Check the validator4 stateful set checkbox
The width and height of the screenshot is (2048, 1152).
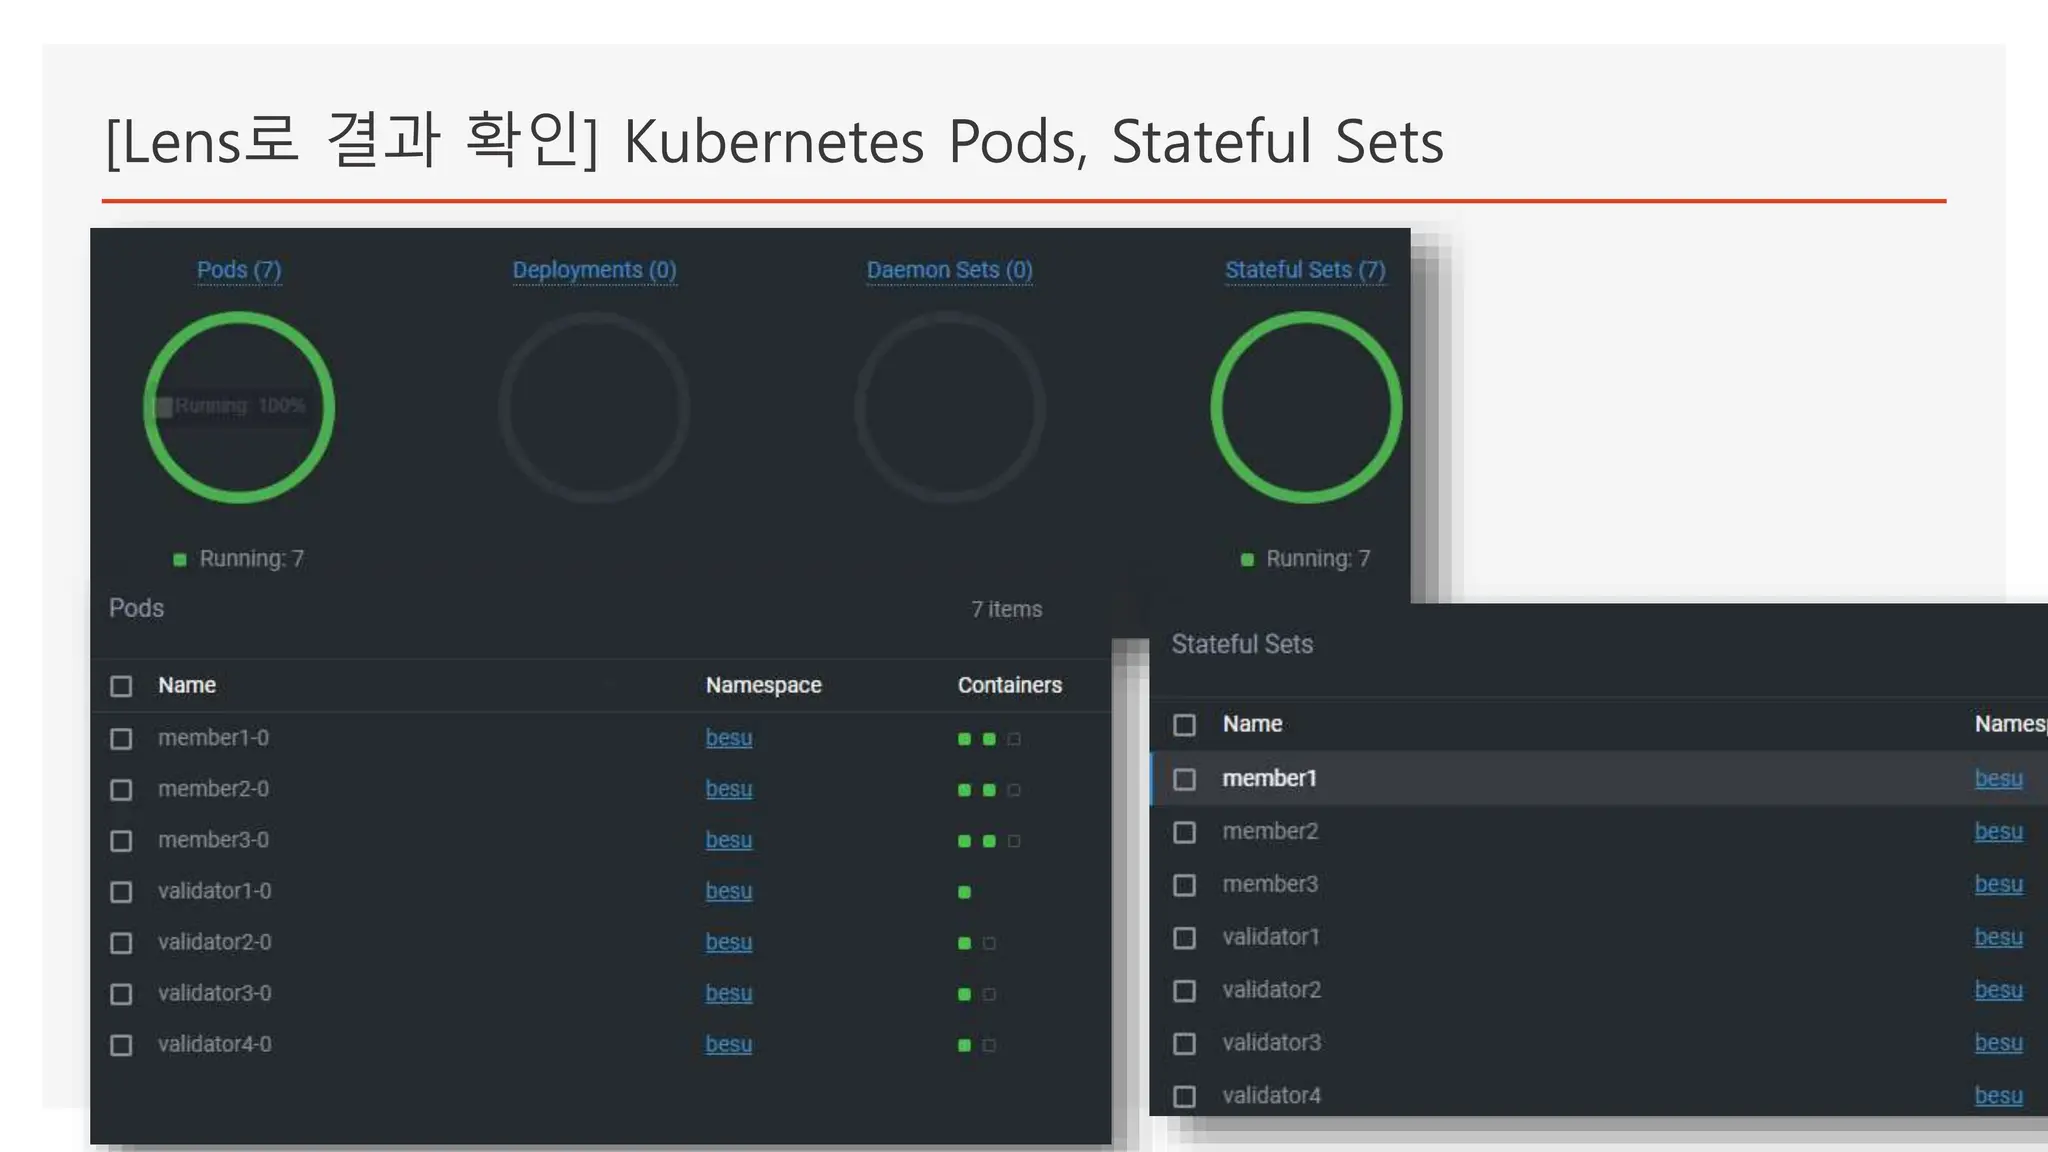(x=1184, y=1097)
